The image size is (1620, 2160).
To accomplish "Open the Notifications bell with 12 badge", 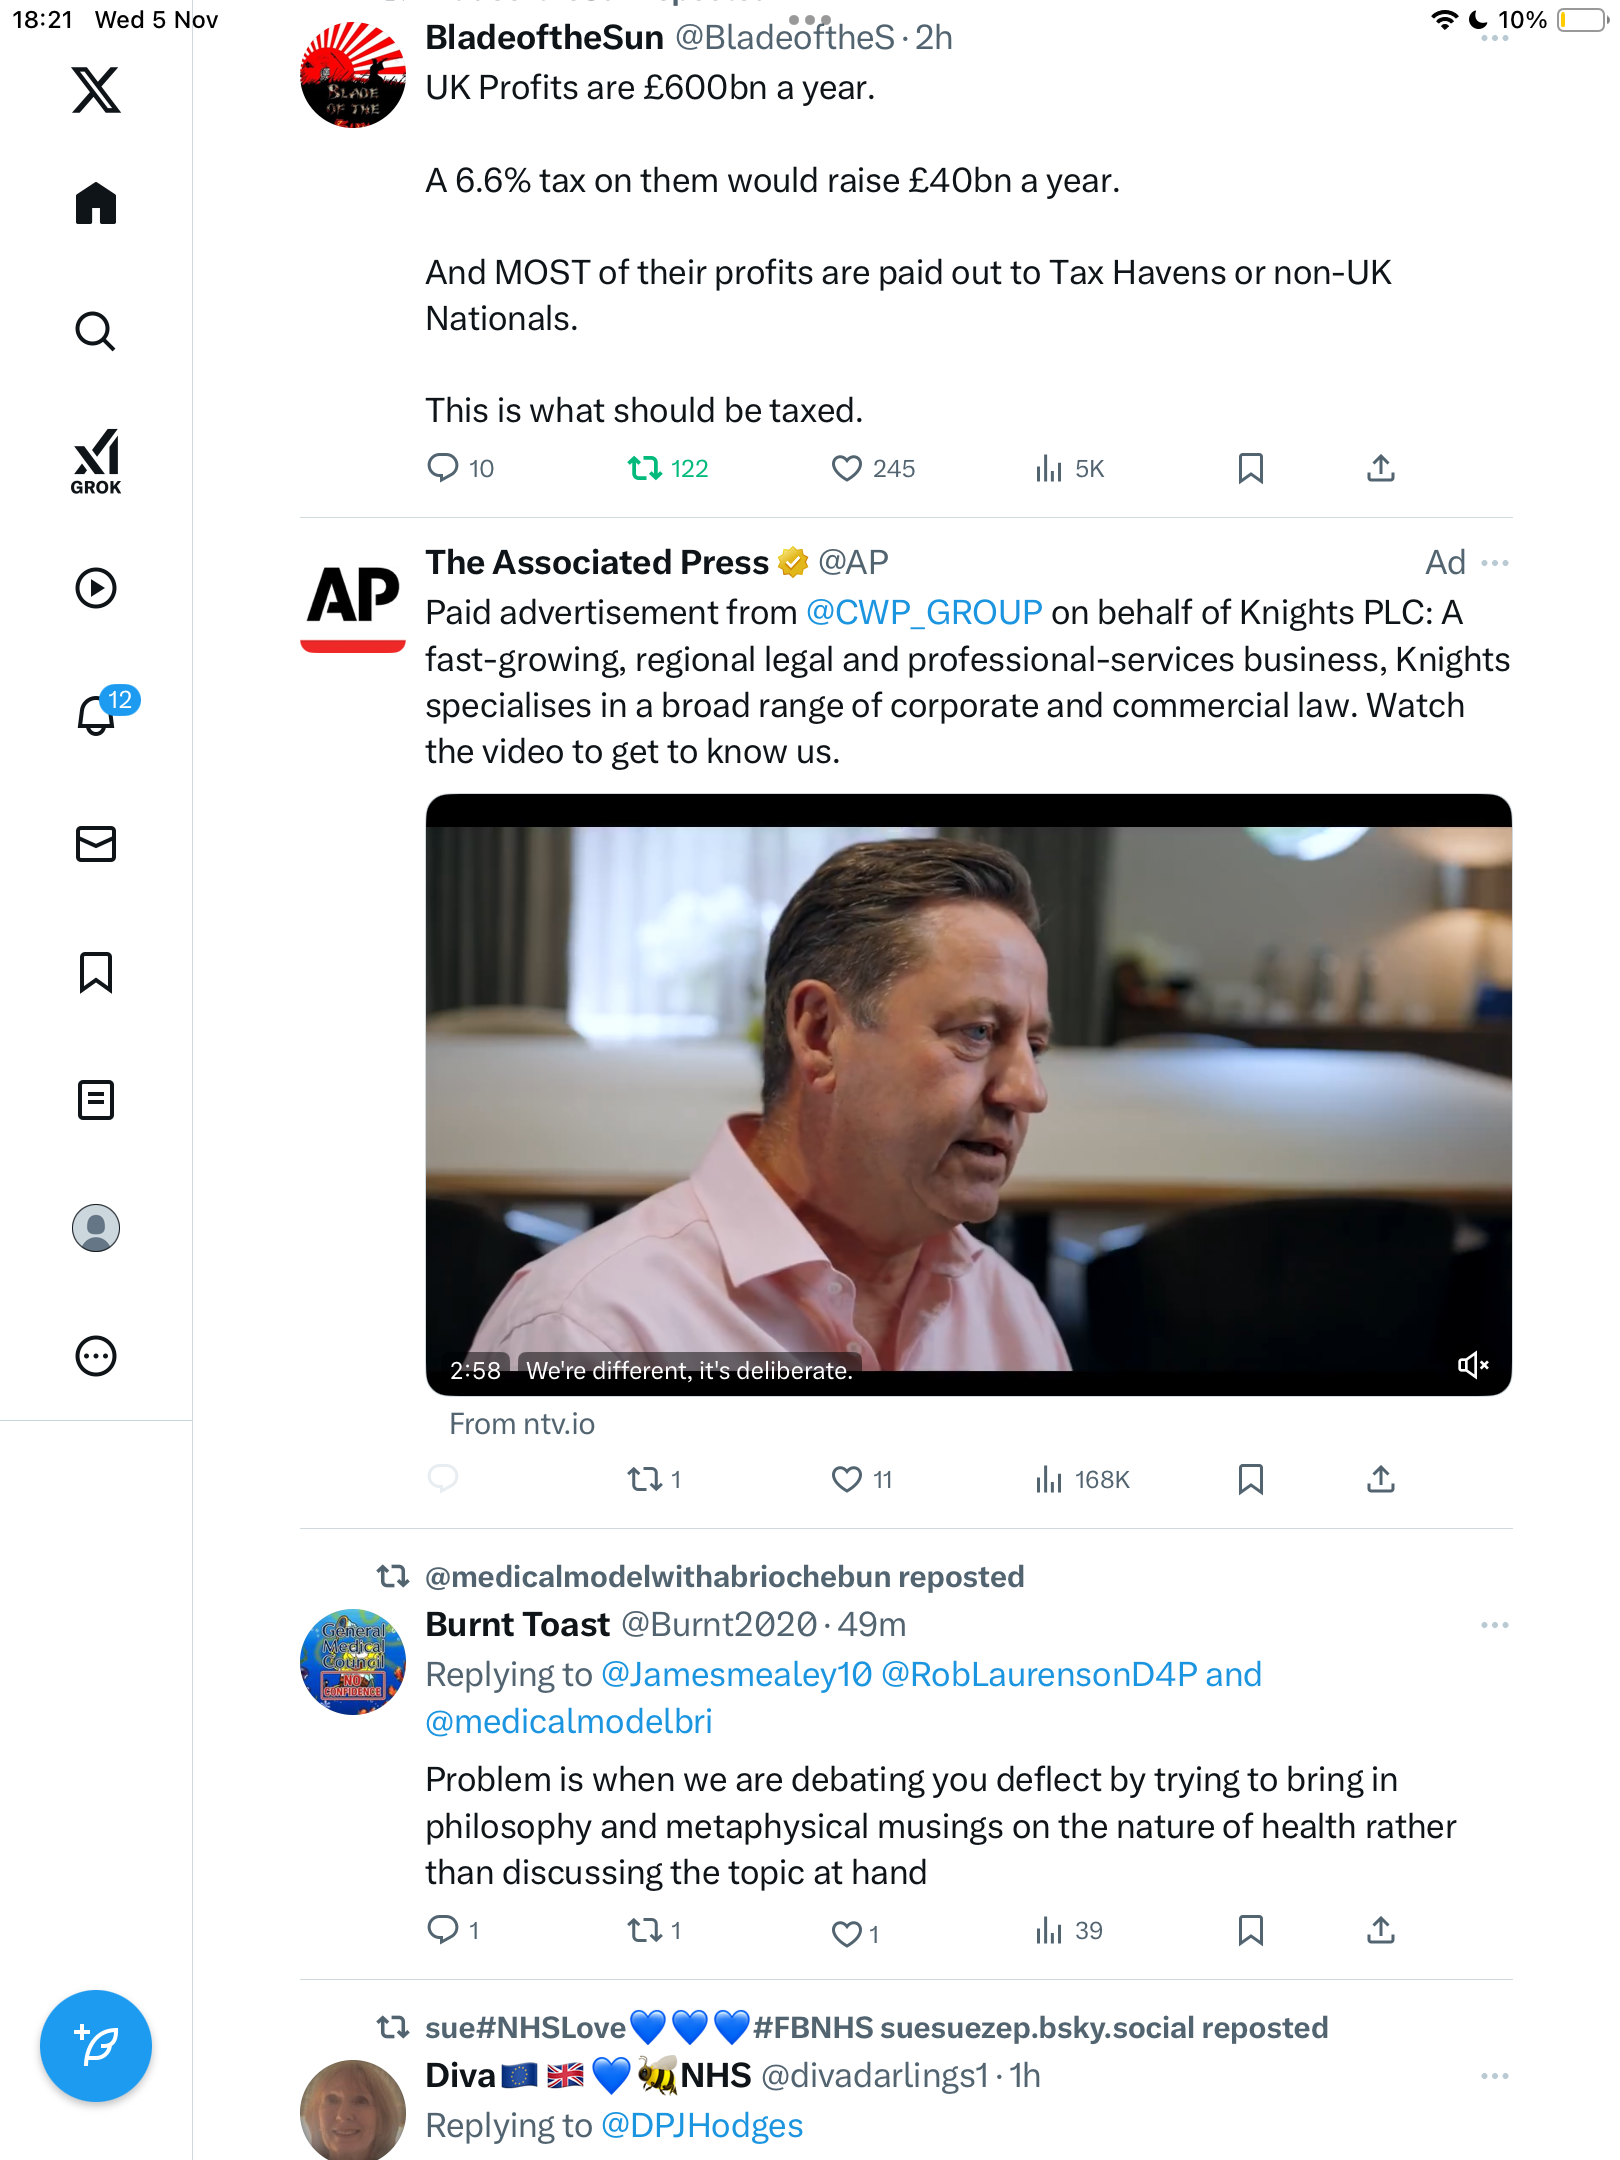I will [x=98, y=714].
